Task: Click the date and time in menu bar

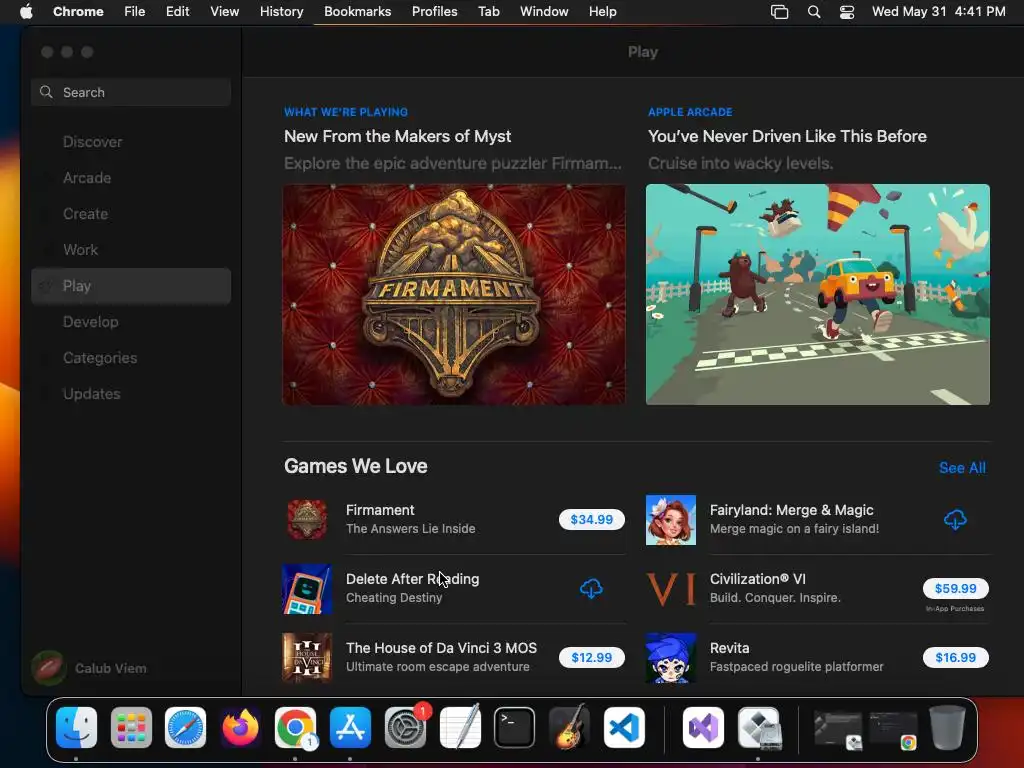Action: pyautogui.click(x=938, y=12)
